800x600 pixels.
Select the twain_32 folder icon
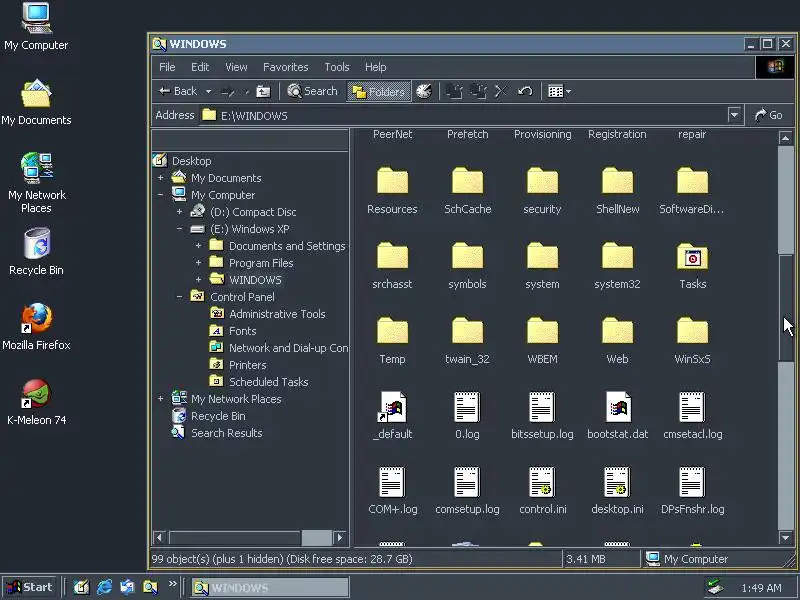click(467, 331)
